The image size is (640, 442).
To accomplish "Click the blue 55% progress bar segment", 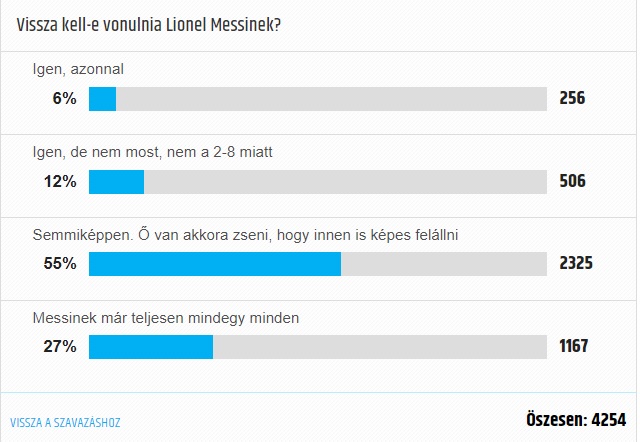I will 215,264.
